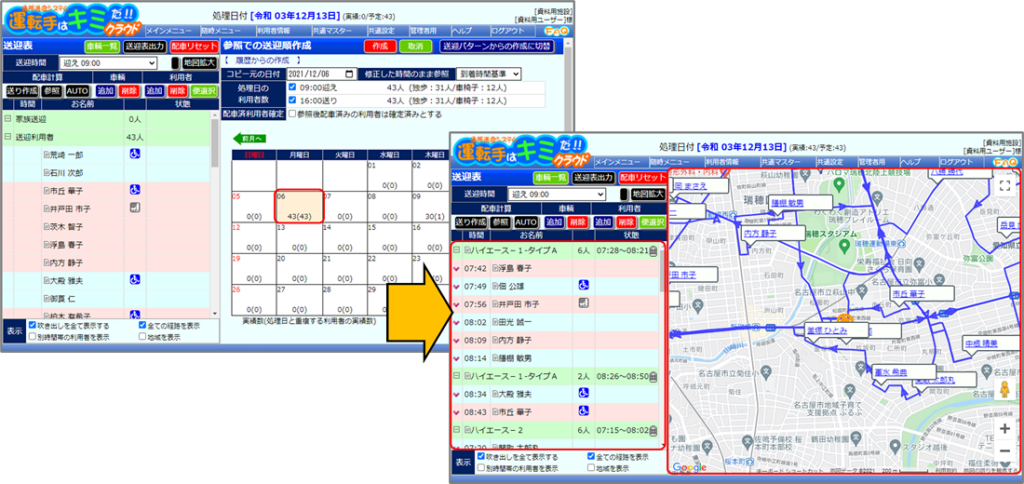Open 送迎時間 dropdown in back window
The width and height of the screenshot is (1024, 484).
[x=108, y=63]
